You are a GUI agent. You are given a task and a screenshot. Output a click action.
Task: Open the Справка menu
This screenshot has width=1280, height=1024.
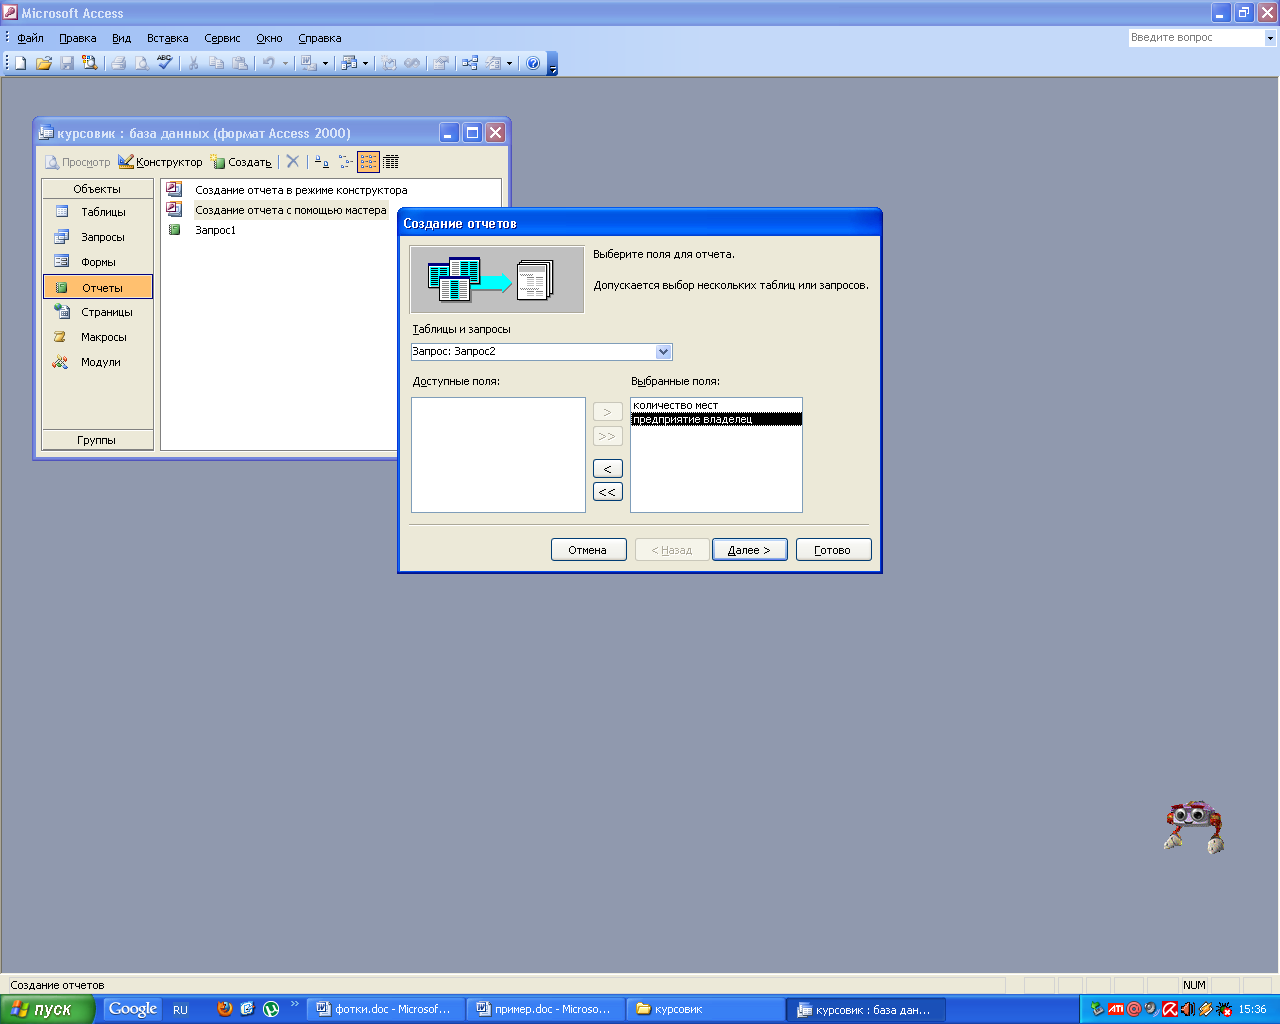click(x=320, y=38)
